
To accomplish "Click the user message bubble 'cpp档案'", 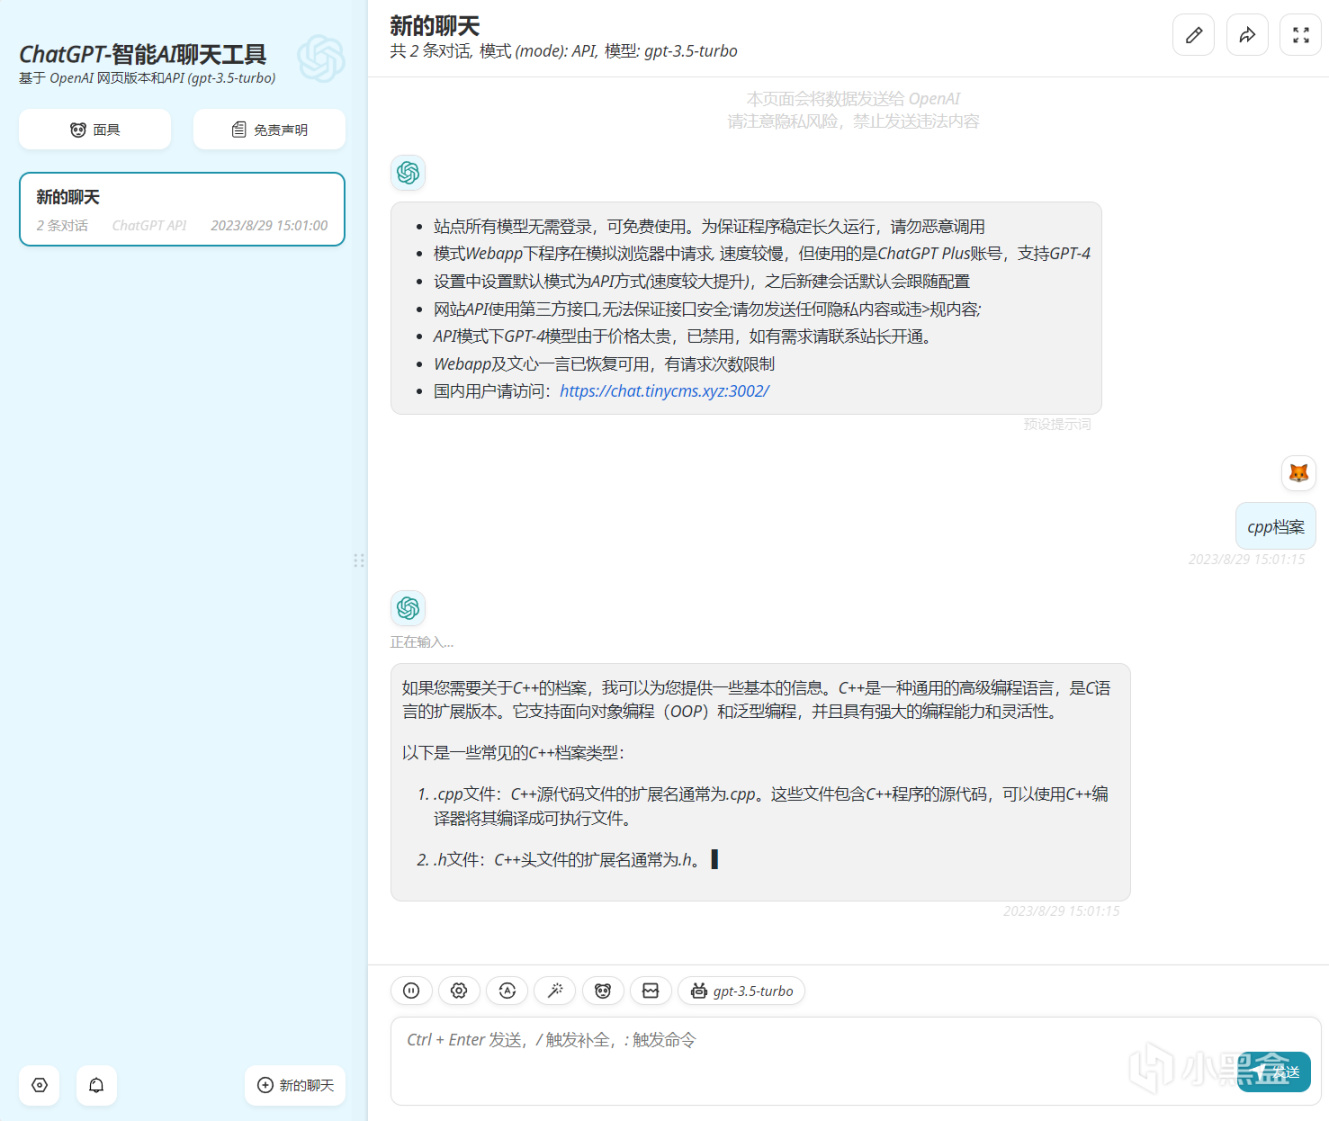I will tap(1276, 526).
